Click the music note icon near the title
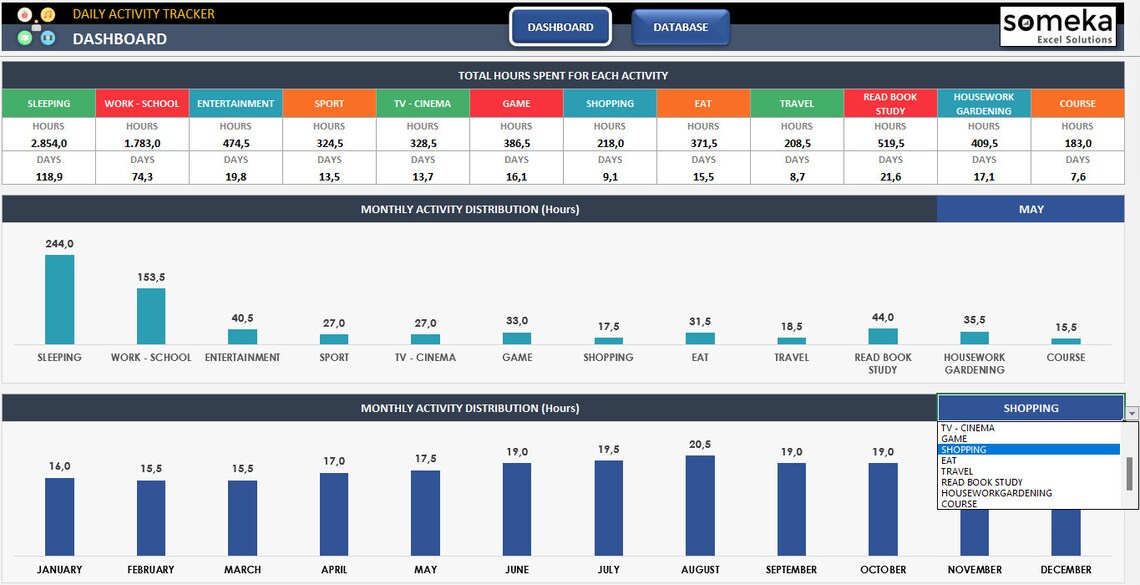The width and height of the screenshot is (1140, 585). [x=47, y=14]
